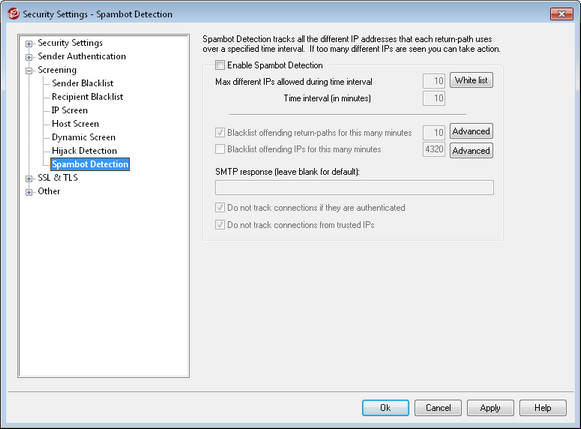Enable Spambot Detection checkbox

(220, 65)
